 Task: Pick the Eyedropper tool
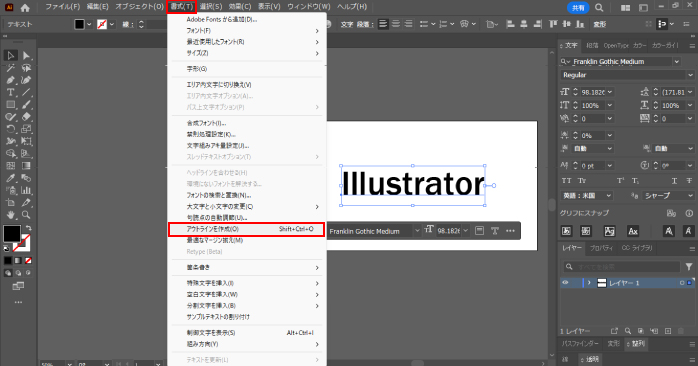click(x=11, y=178)
